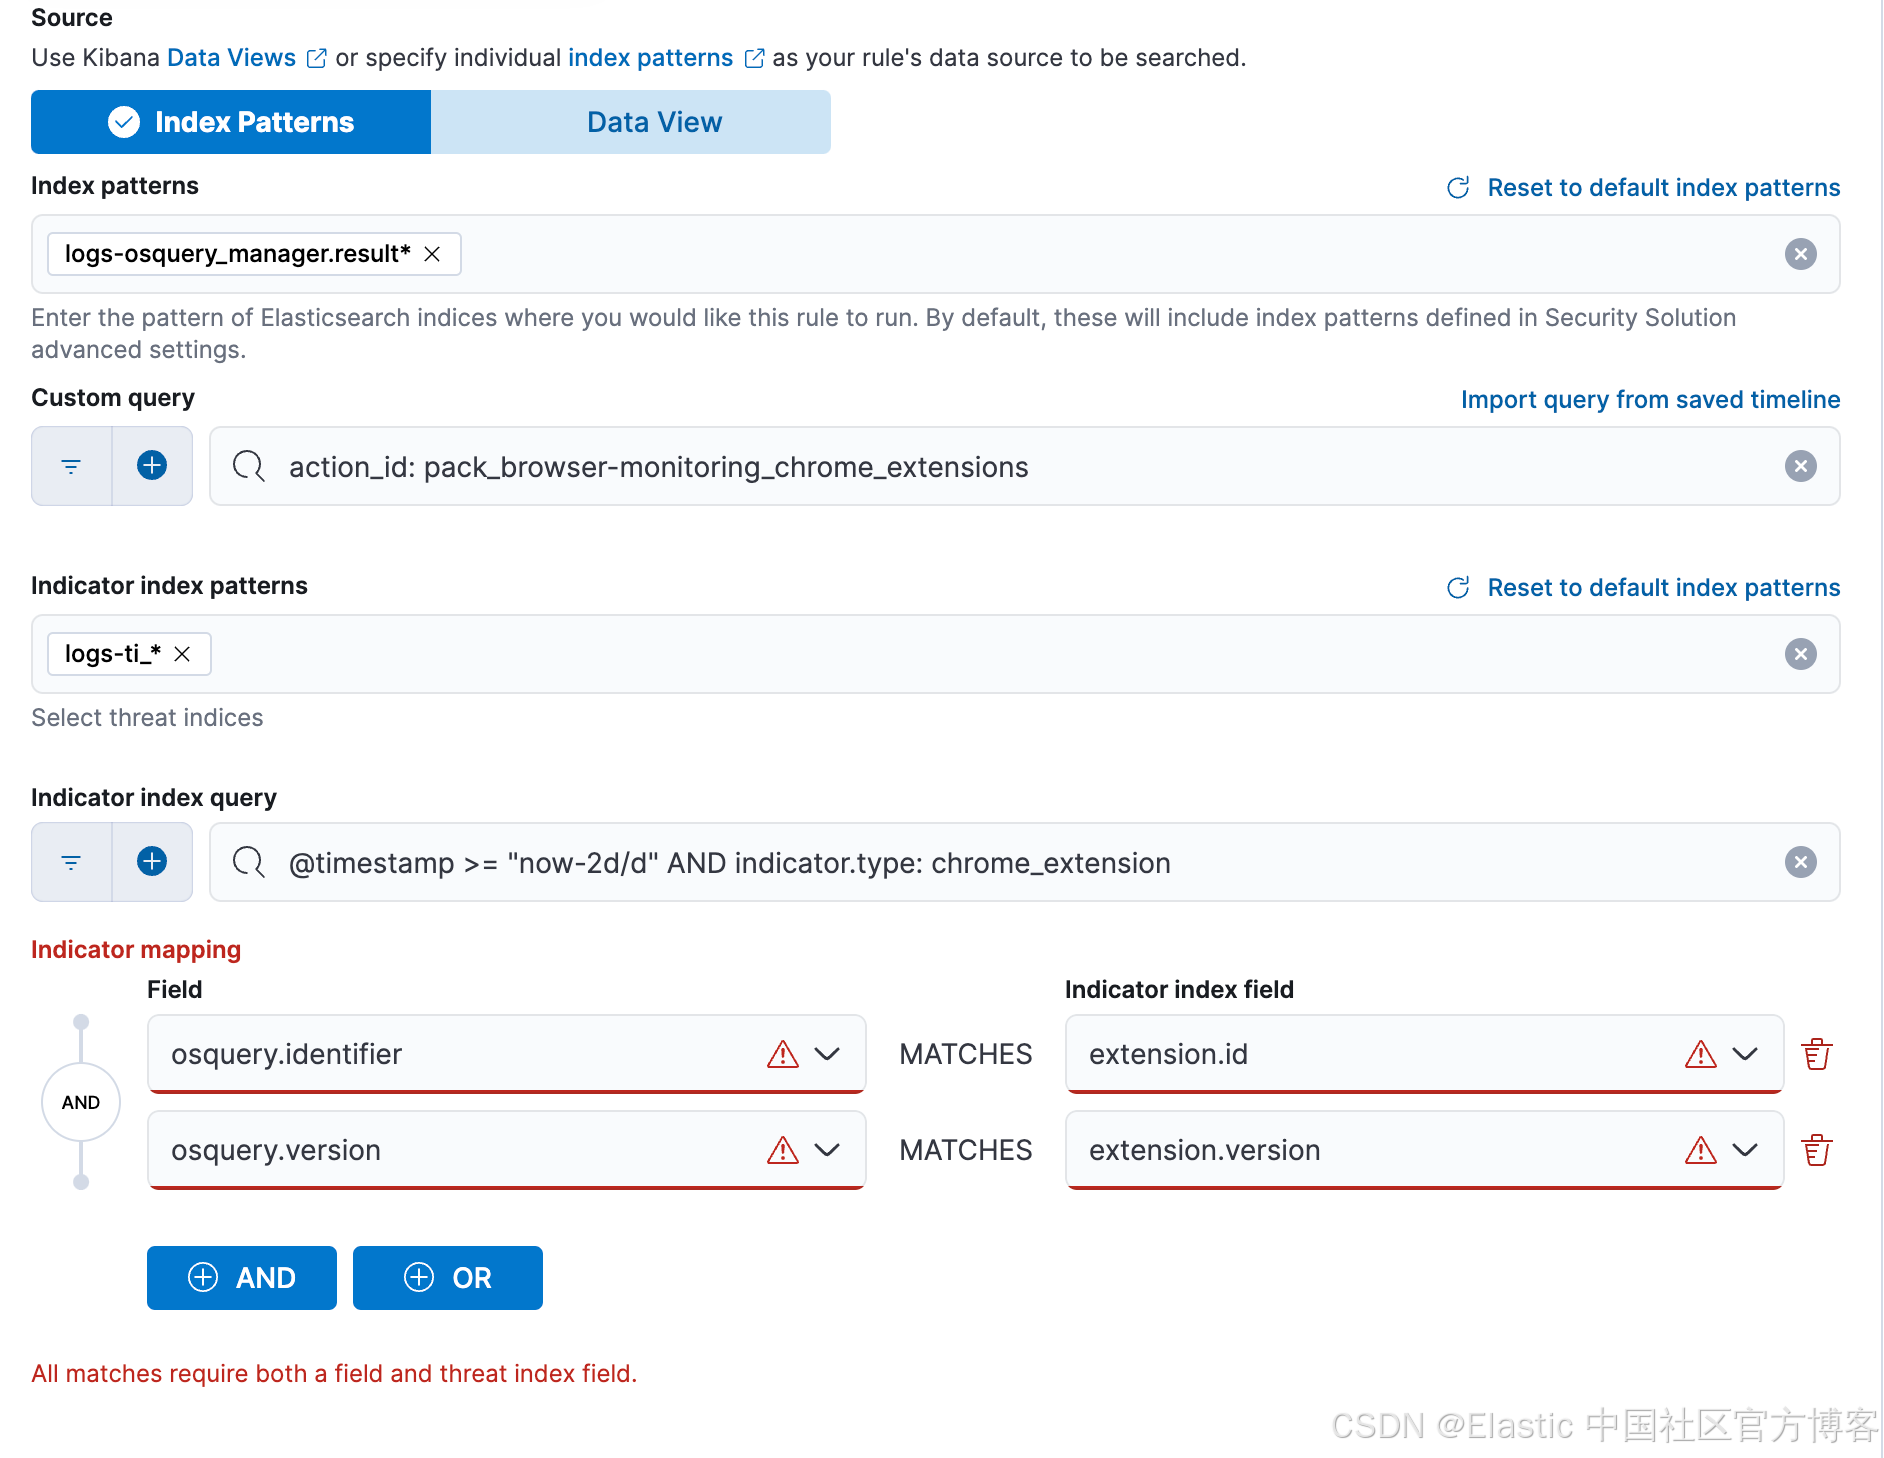Click search icon in Custom query bar
The height and width of the screenshot is (1458, 1884).
[x=248, y=466]
